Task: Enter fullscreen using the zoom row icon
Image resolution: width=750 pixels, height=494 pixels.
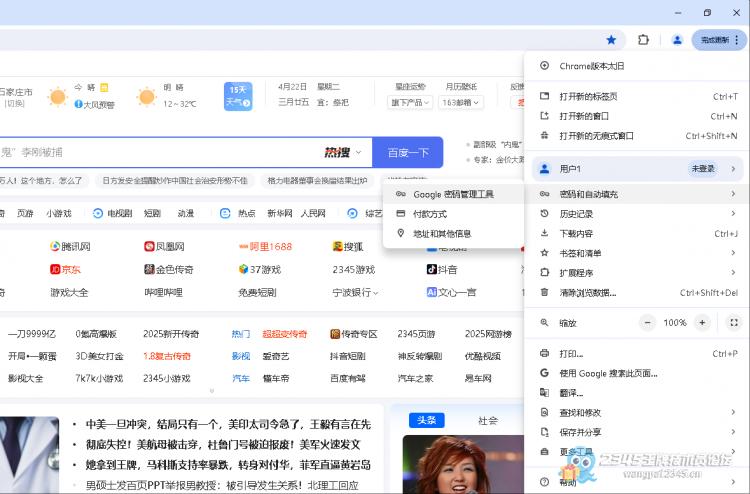Action: (734, 323)
